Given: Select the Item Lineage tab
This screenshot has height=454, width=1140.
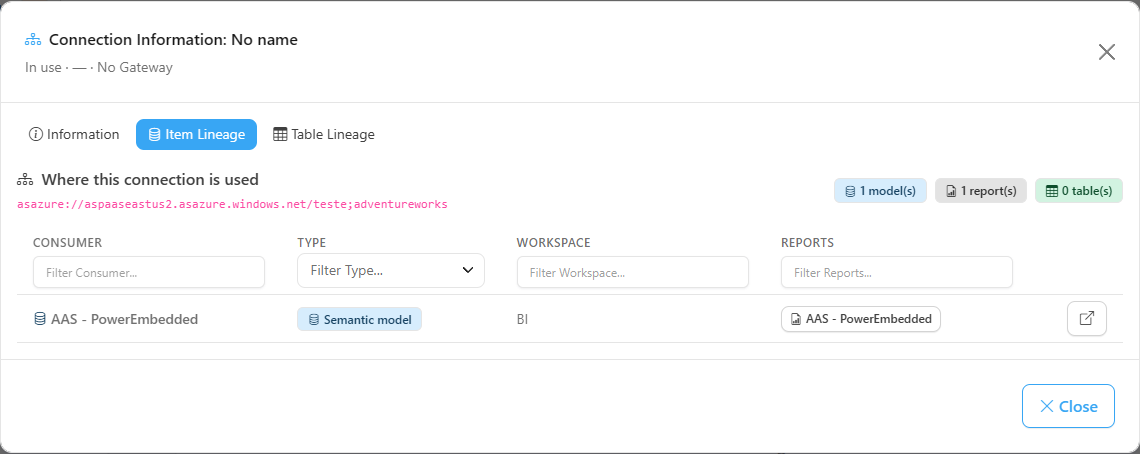Looking at the screenshot, I should [x=196, y=135].
